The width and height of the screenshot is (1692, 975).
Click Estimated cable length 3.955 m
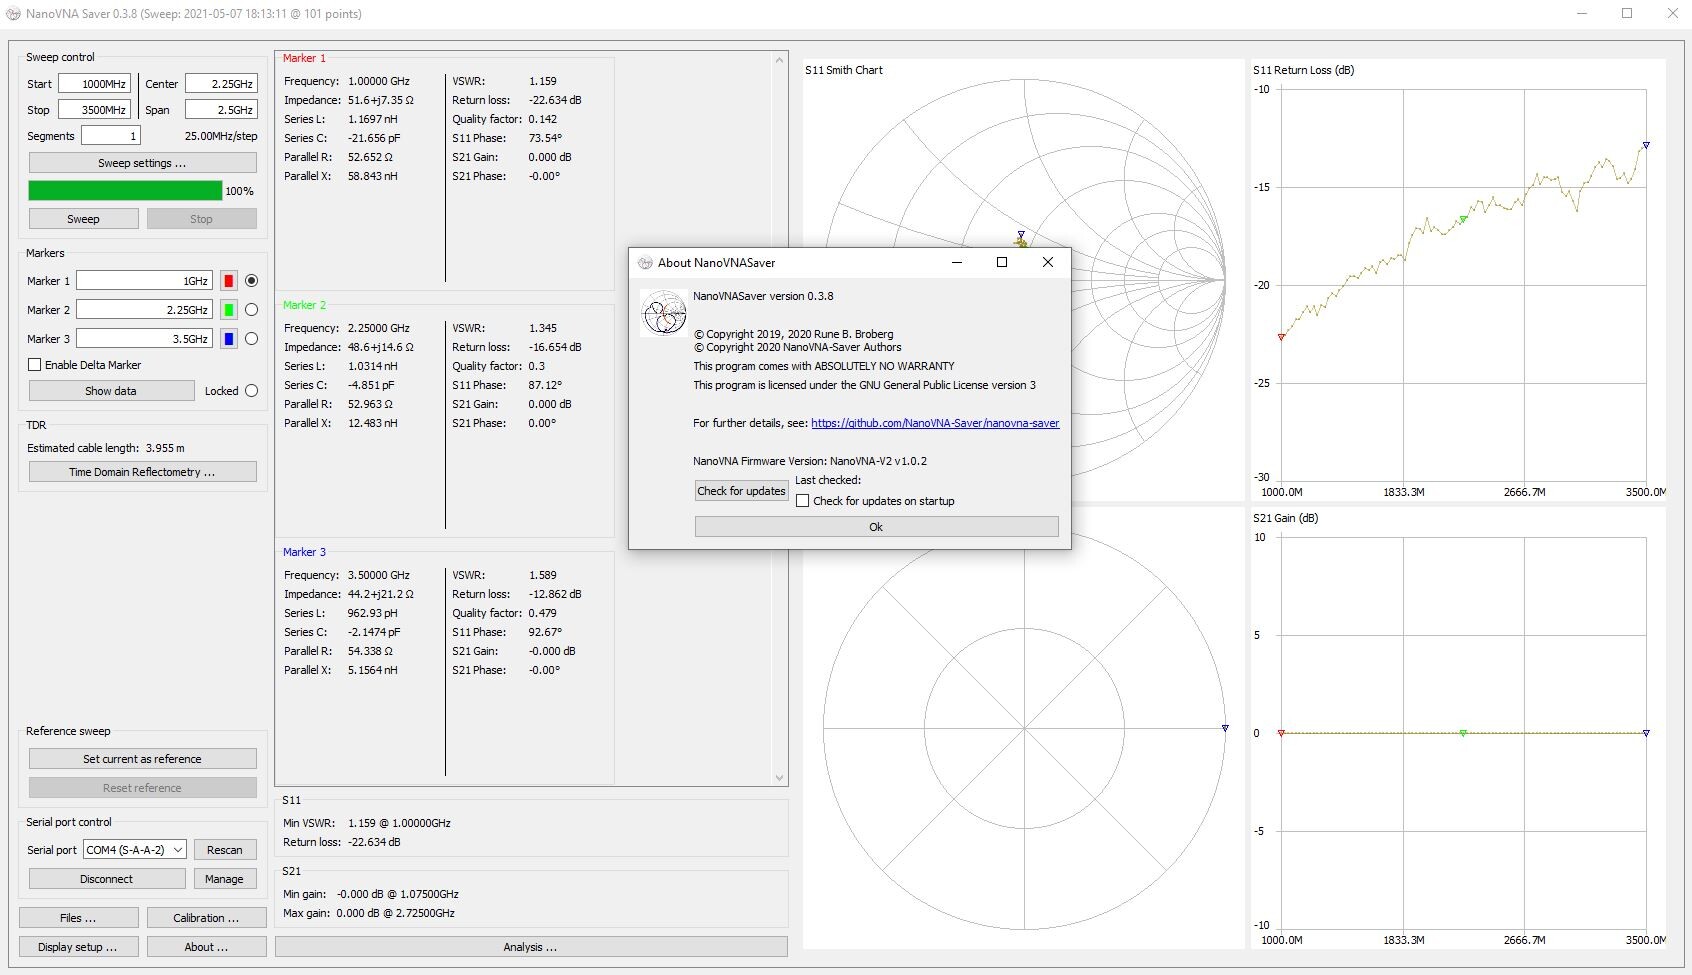click(106, 448)
